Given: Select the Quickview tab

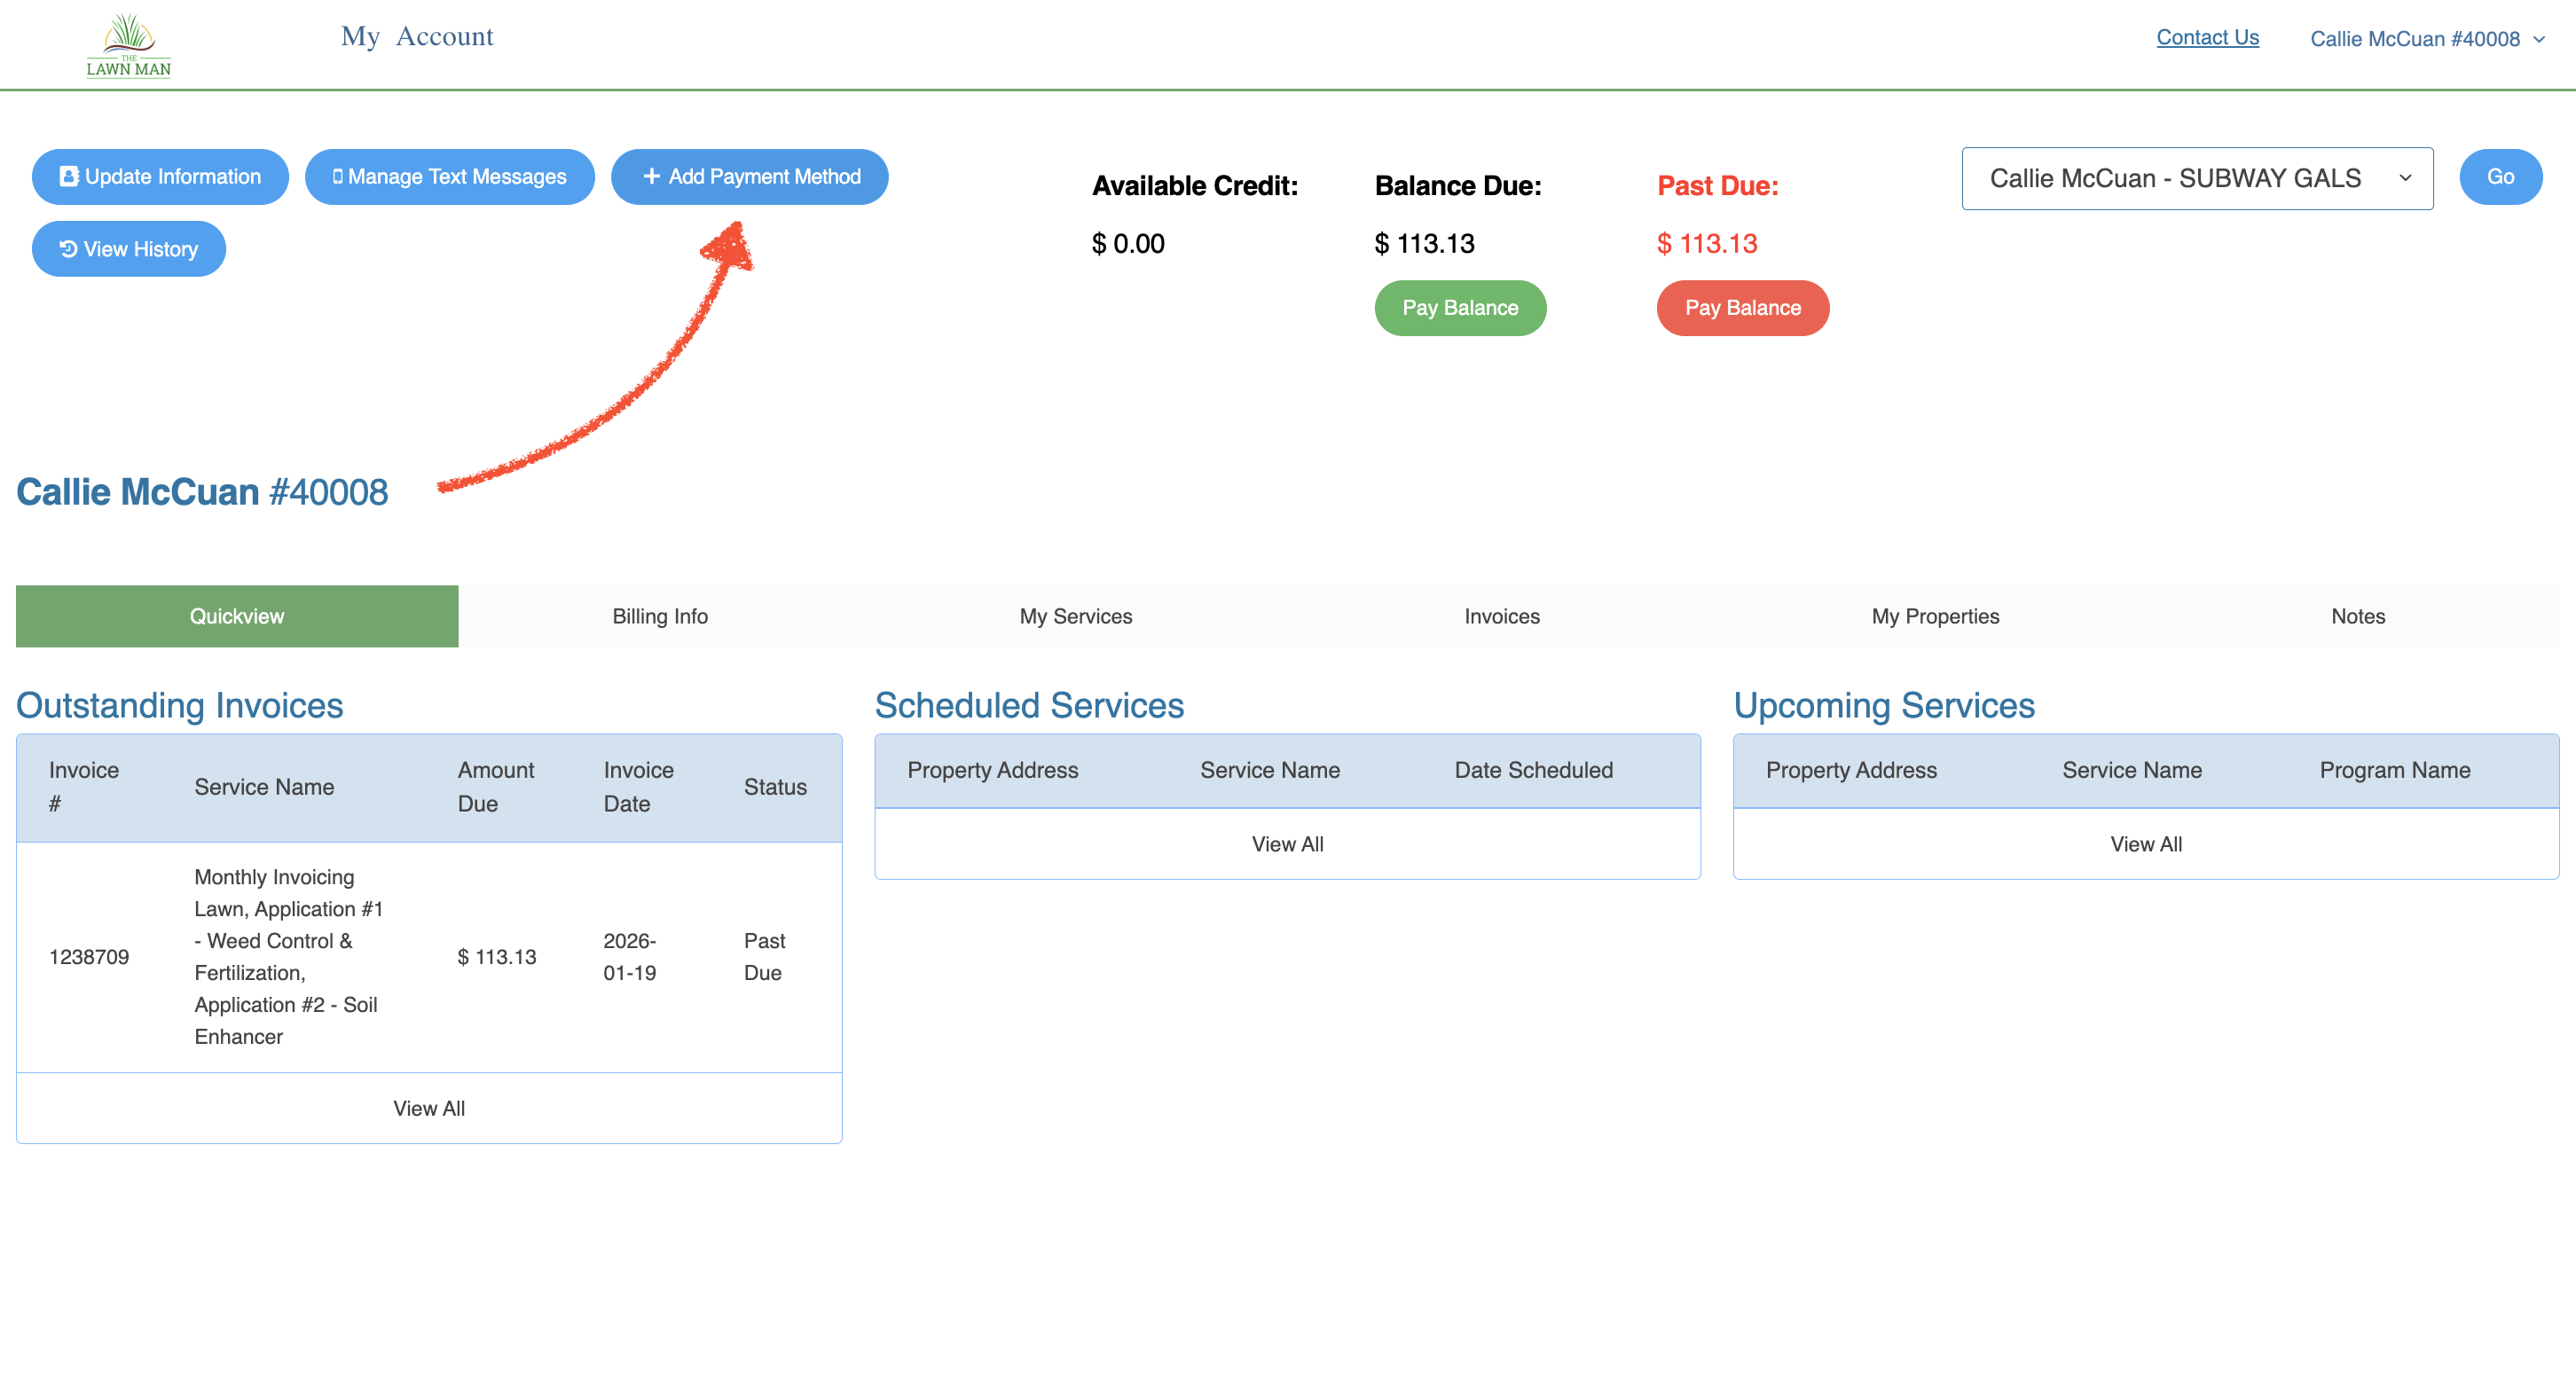Looking at the screenshot, I should (x=237, y=616).
